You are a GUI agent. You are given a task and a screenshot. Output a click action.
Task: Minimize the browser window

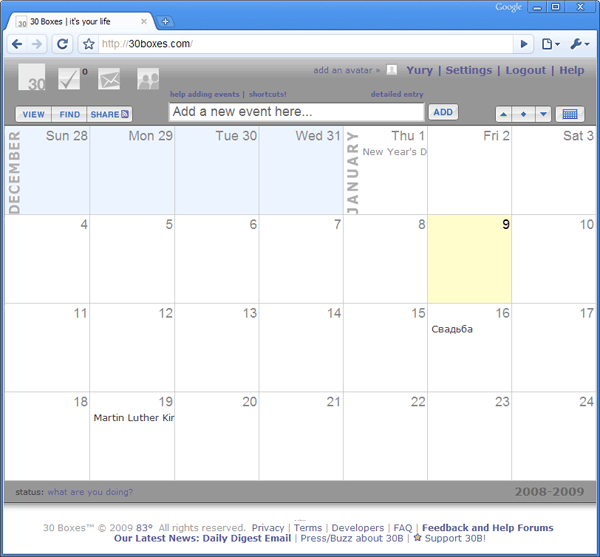point(538,7)
